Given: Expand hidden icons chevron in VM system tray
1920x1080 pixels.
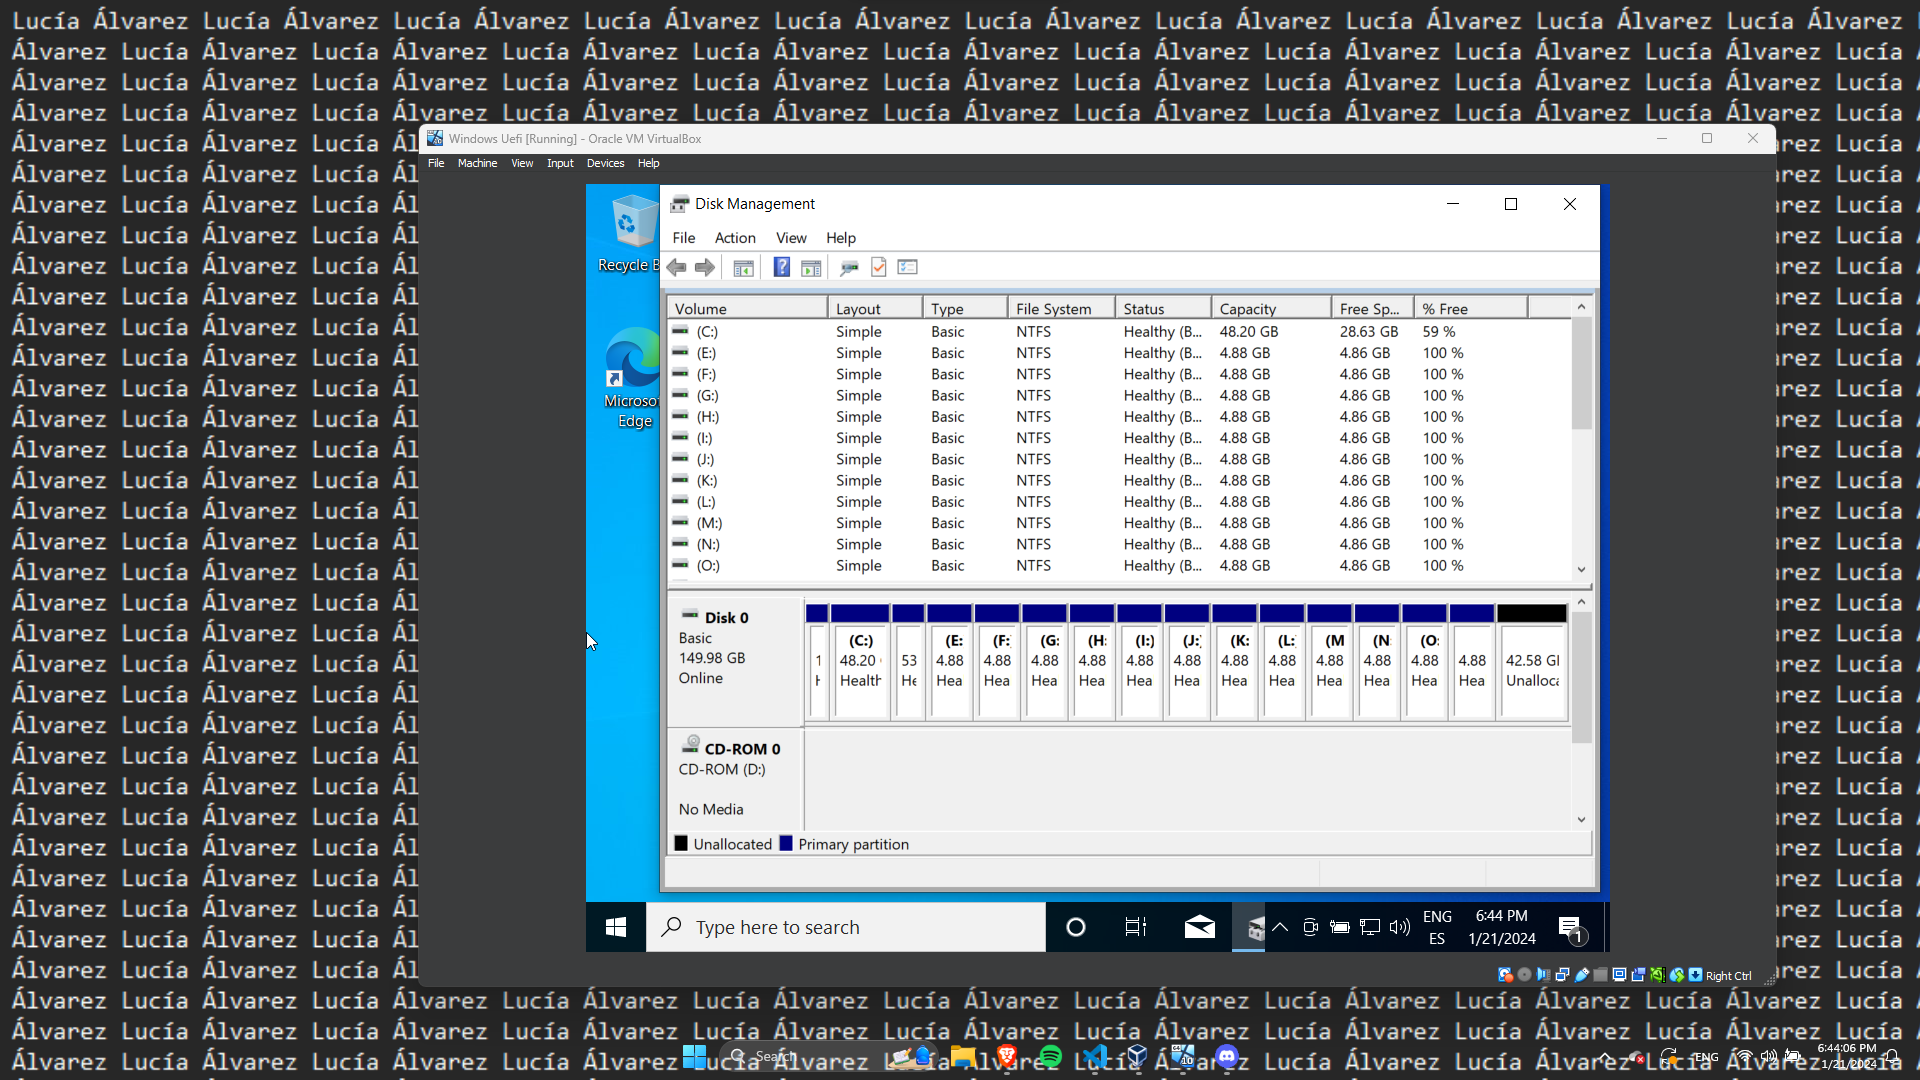Looking at the screenshot, I should click(1279, 927).
